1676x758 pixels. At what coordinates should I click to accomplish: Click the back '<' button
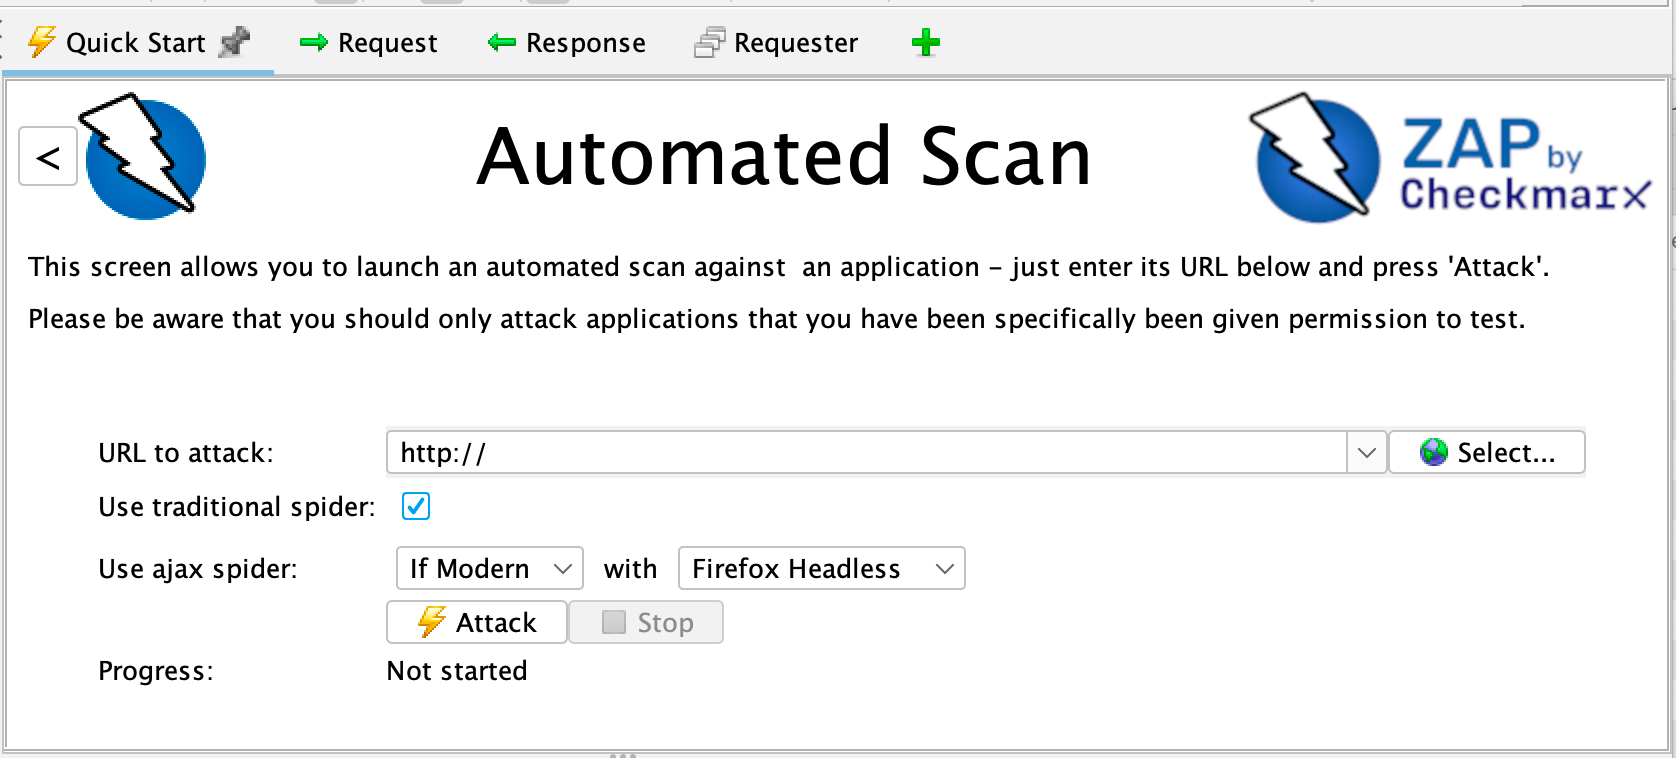48,157
